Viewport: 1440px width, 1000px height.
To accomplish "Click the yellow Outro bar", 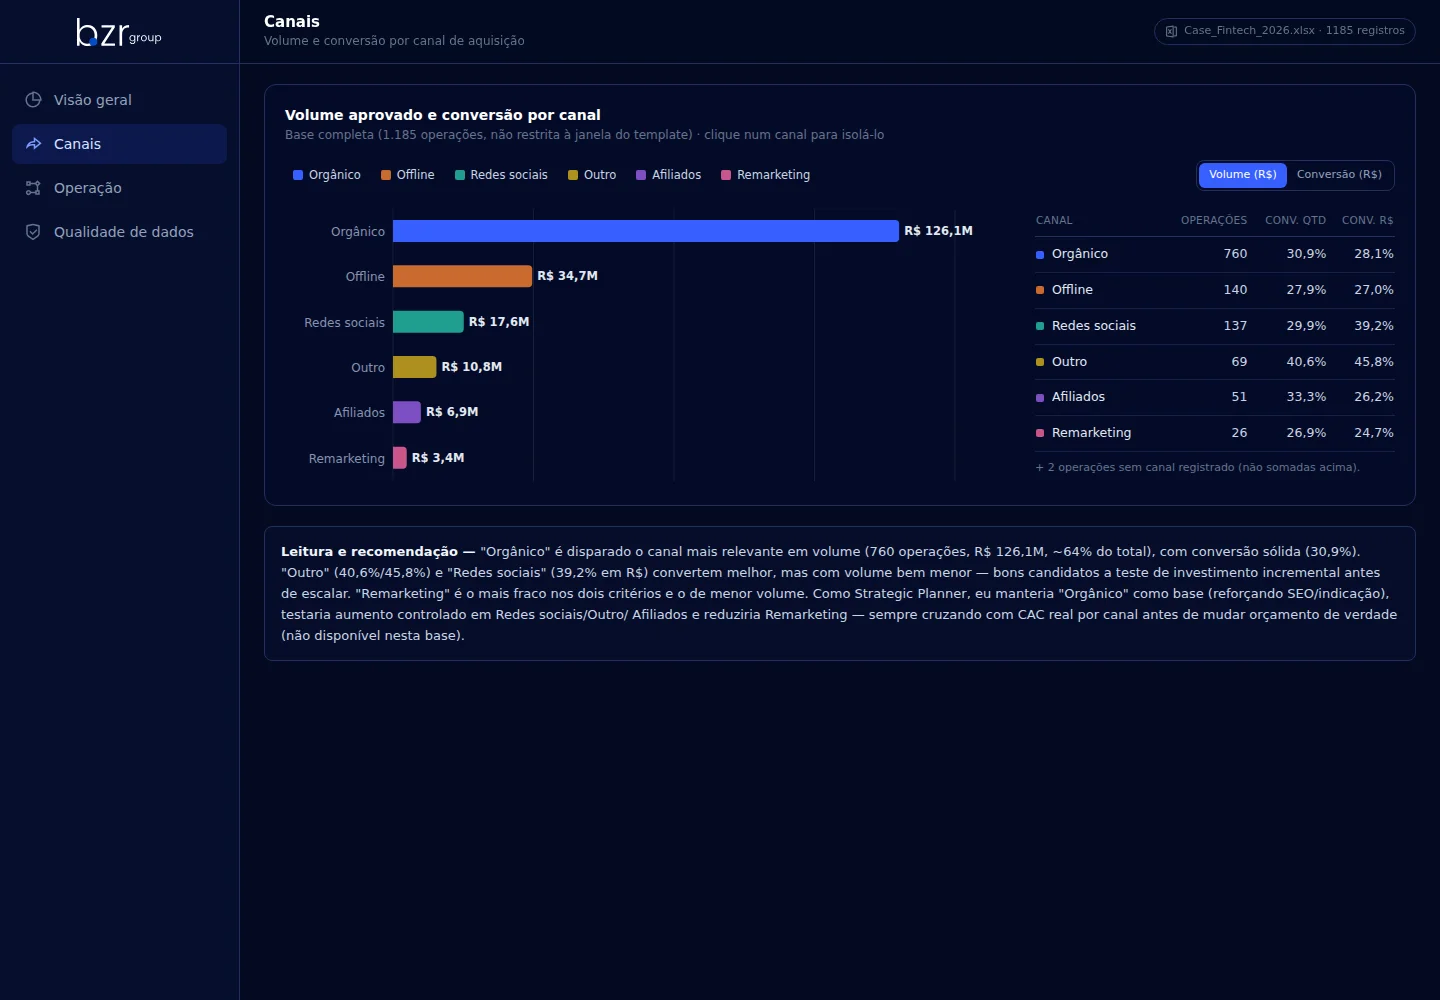I will 415,367.
